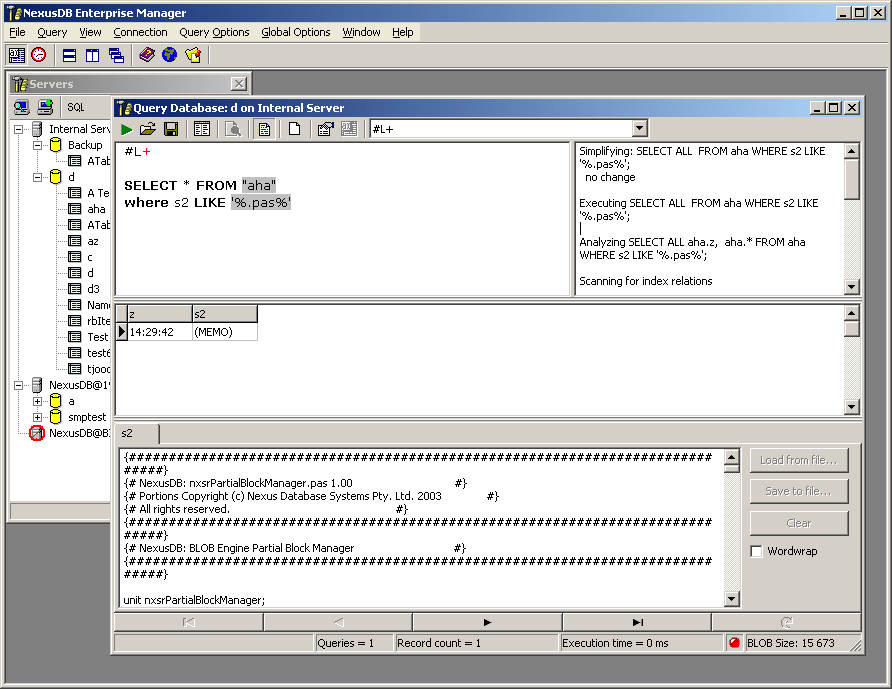The width and height of the screenshot is (892, 689).
Task: Open the #L+ query history dropdown
Action: pyautogui.click(x=639, y=129)
